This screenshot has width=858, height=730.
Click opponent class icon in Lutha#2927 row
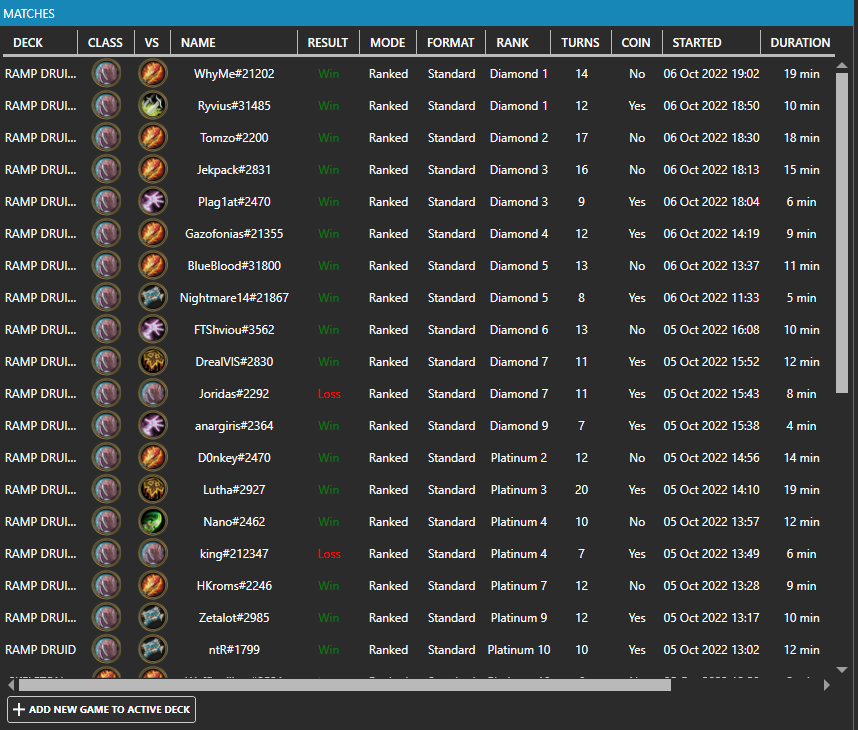(153, 490)
